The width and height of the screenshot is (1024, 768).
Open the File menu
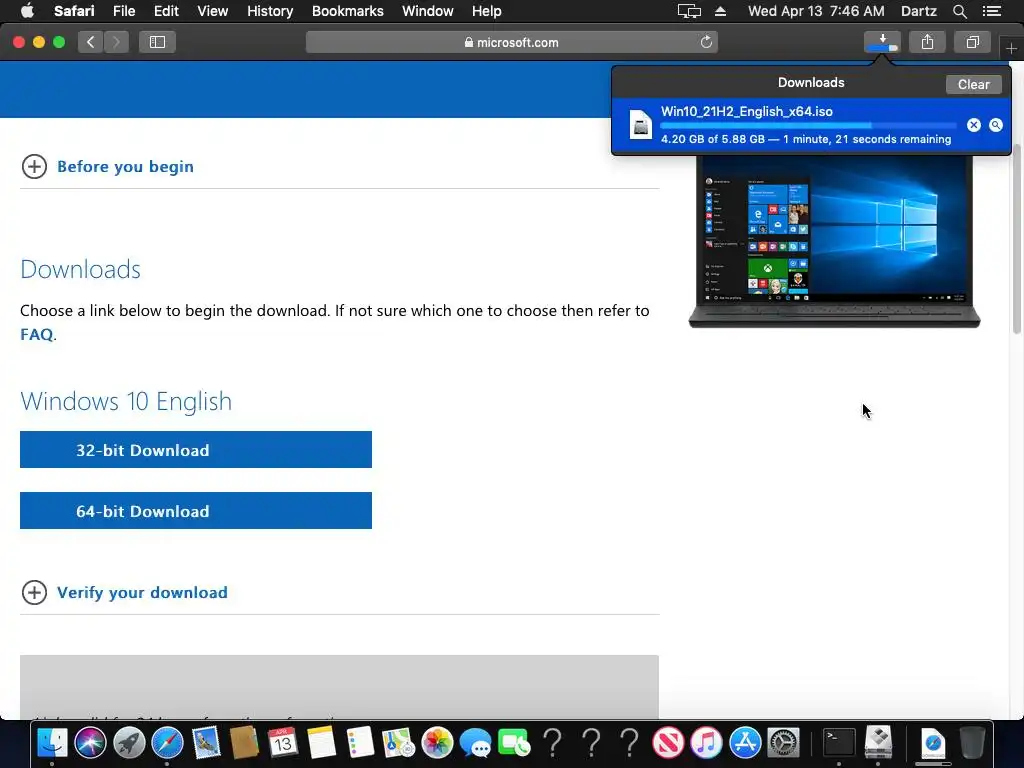click(124, 11)
